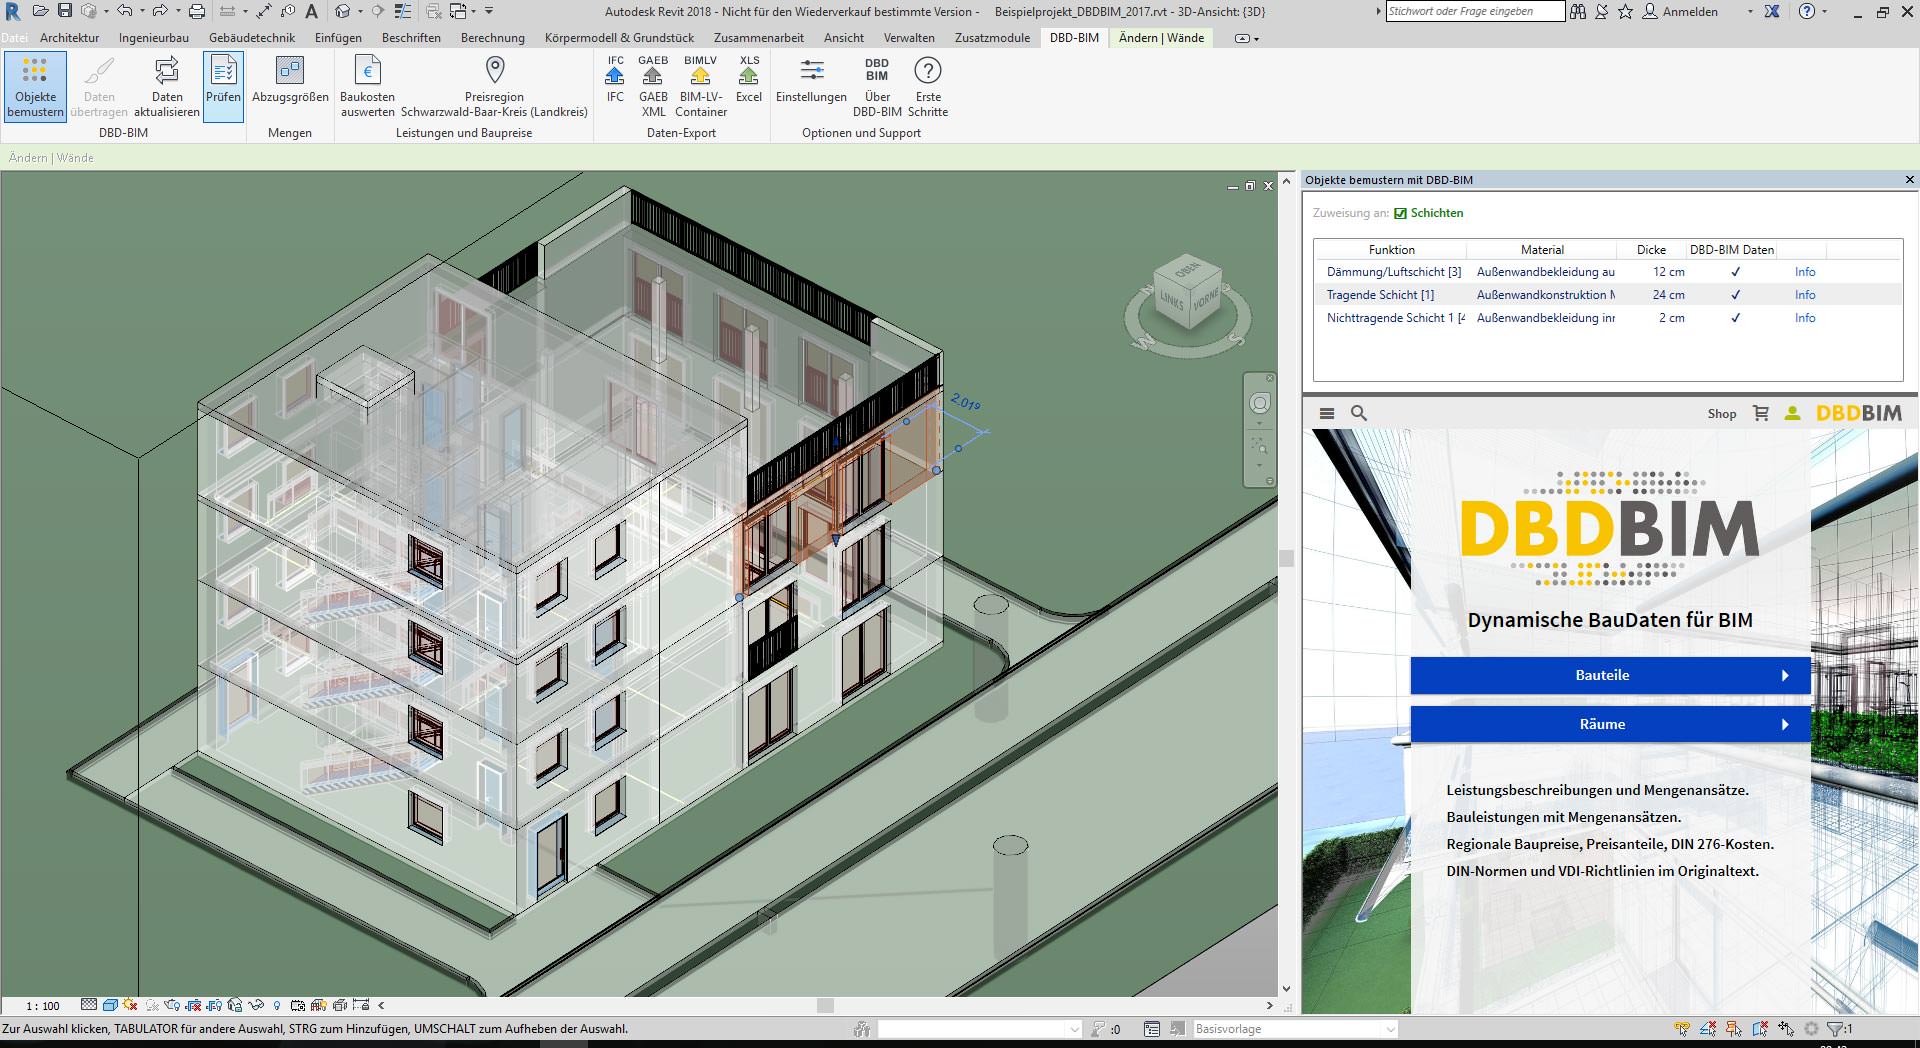Select the Preisregion location pin

point(494,70)
